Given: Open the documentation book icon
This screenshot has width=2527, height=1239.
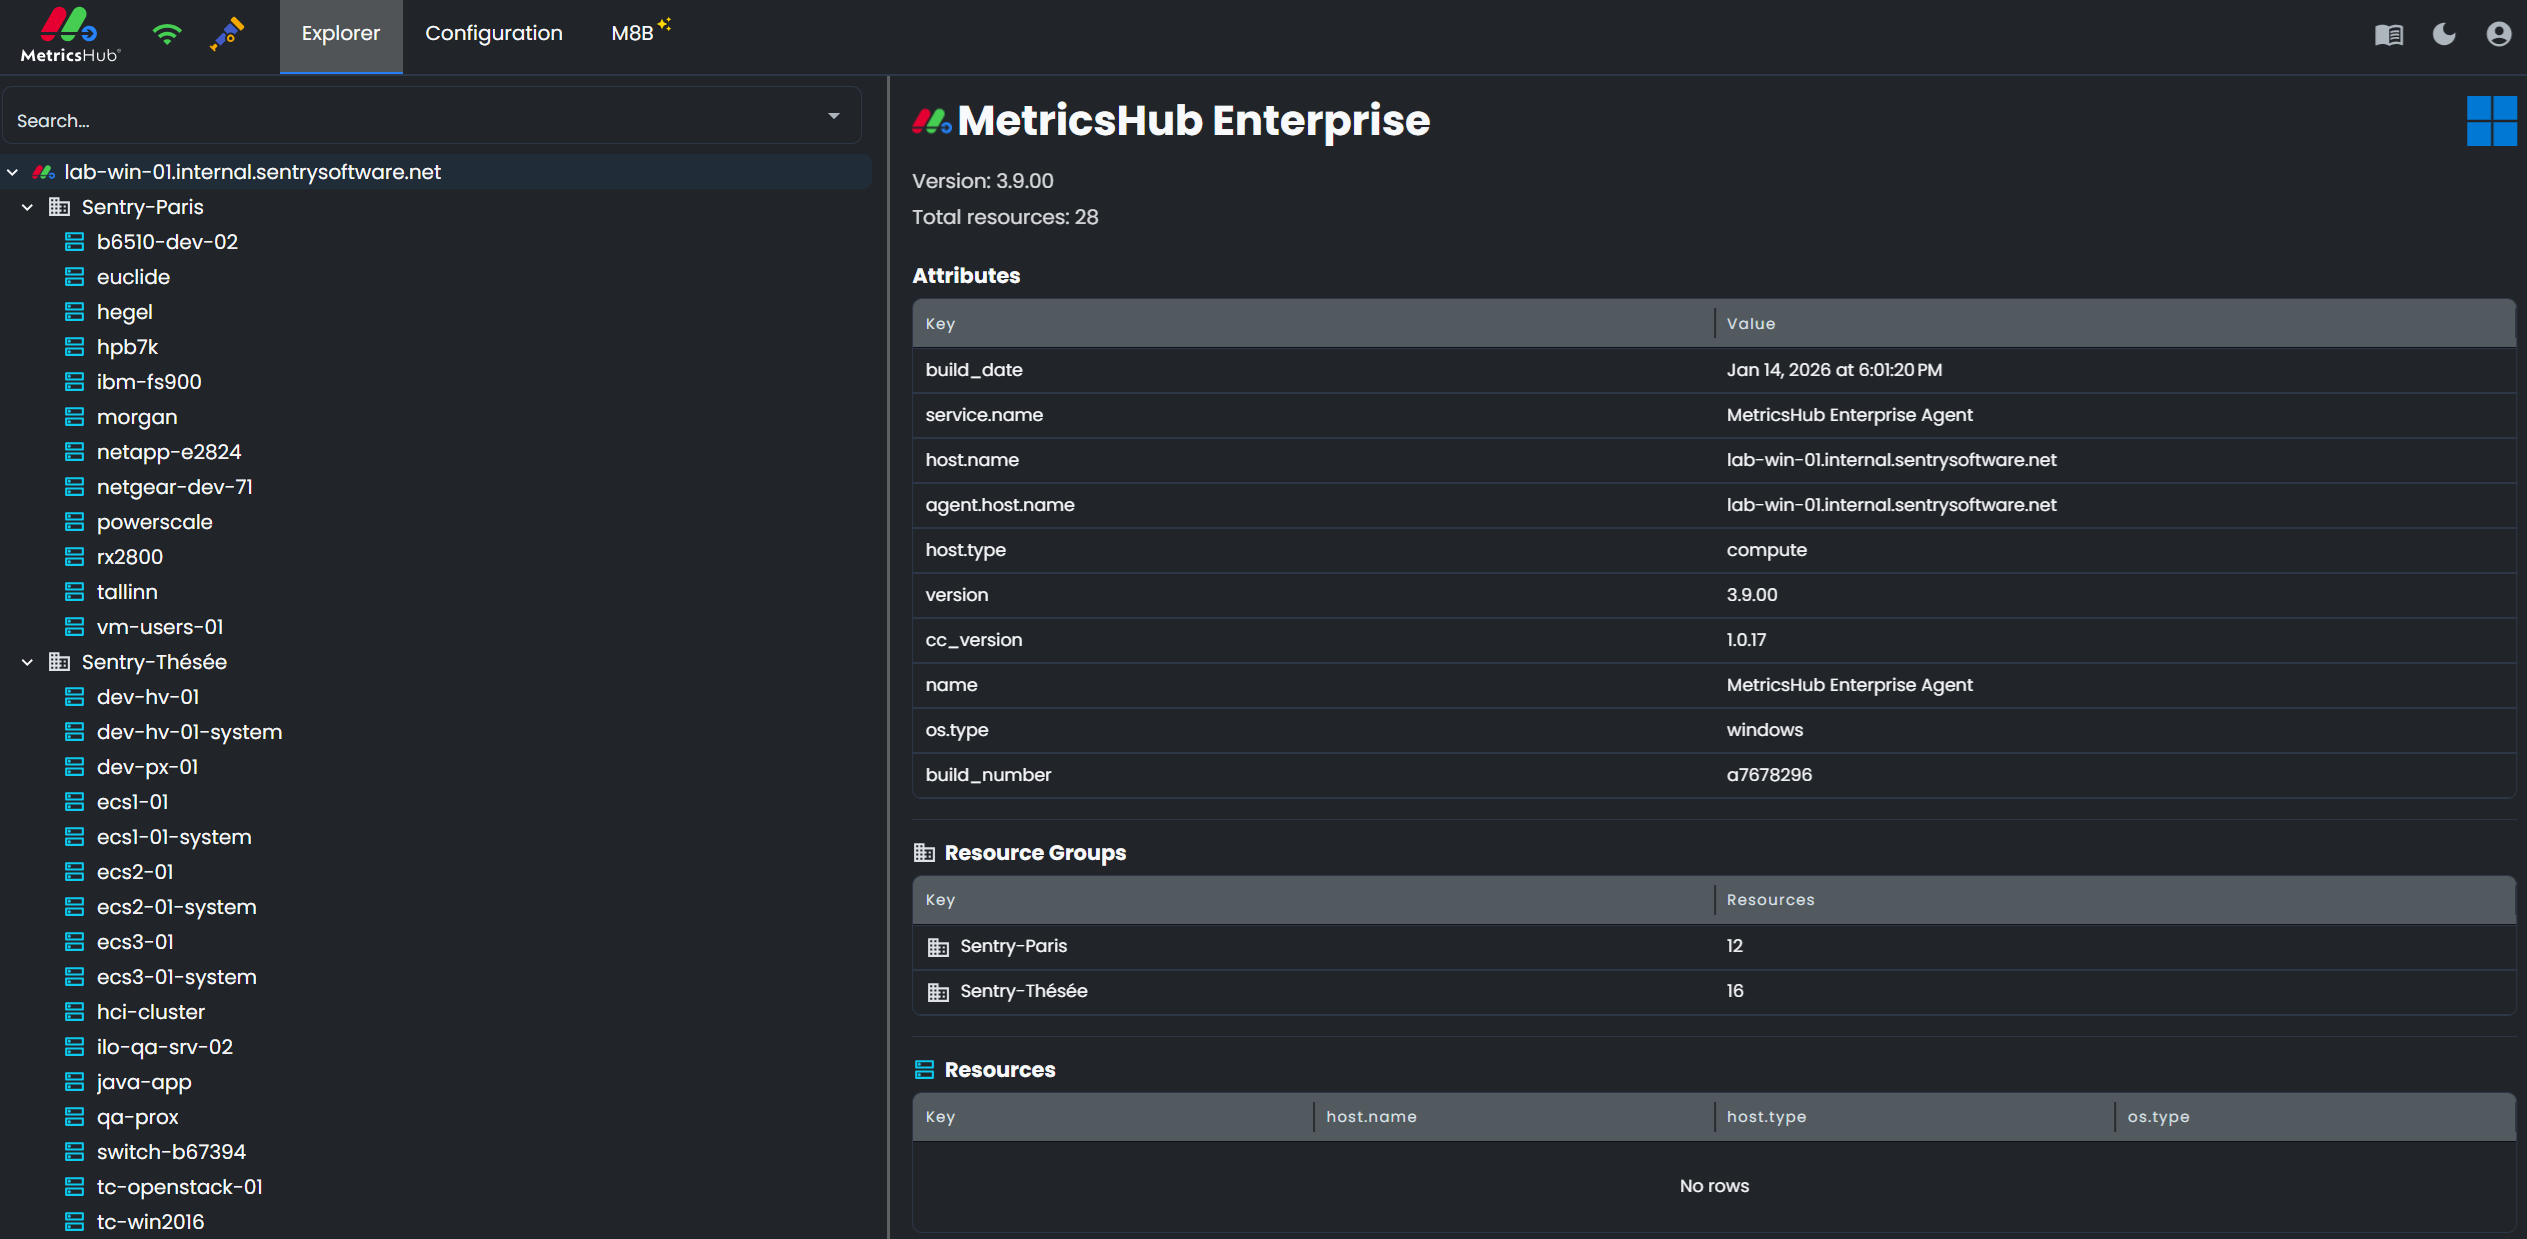Looking at the screenshot, I should point(2388,33).
